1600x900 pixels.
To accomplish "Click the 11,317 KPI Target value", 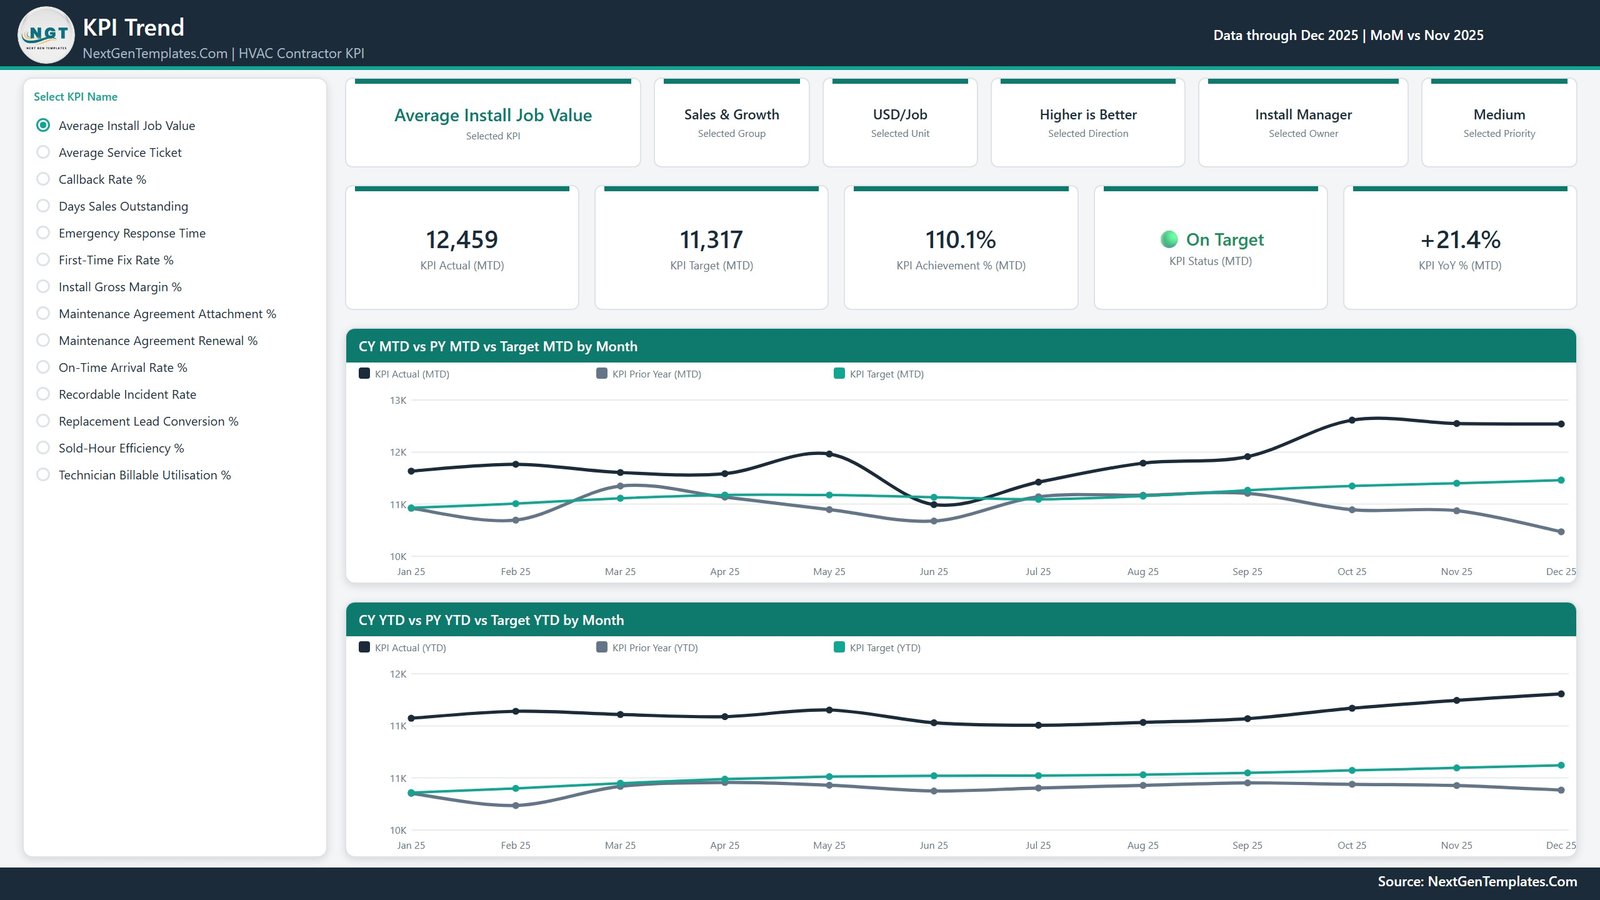I will (x=711, y=240).
